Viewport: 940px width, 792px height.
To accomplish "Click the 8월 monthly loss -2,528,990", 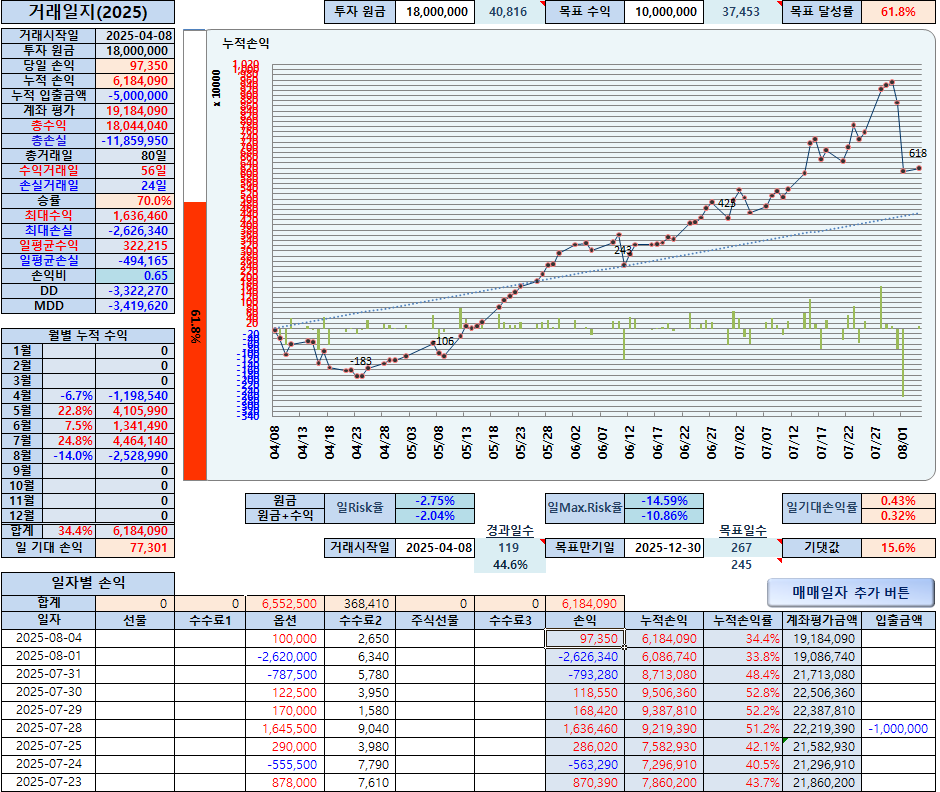I will click(x=135, y=456).
